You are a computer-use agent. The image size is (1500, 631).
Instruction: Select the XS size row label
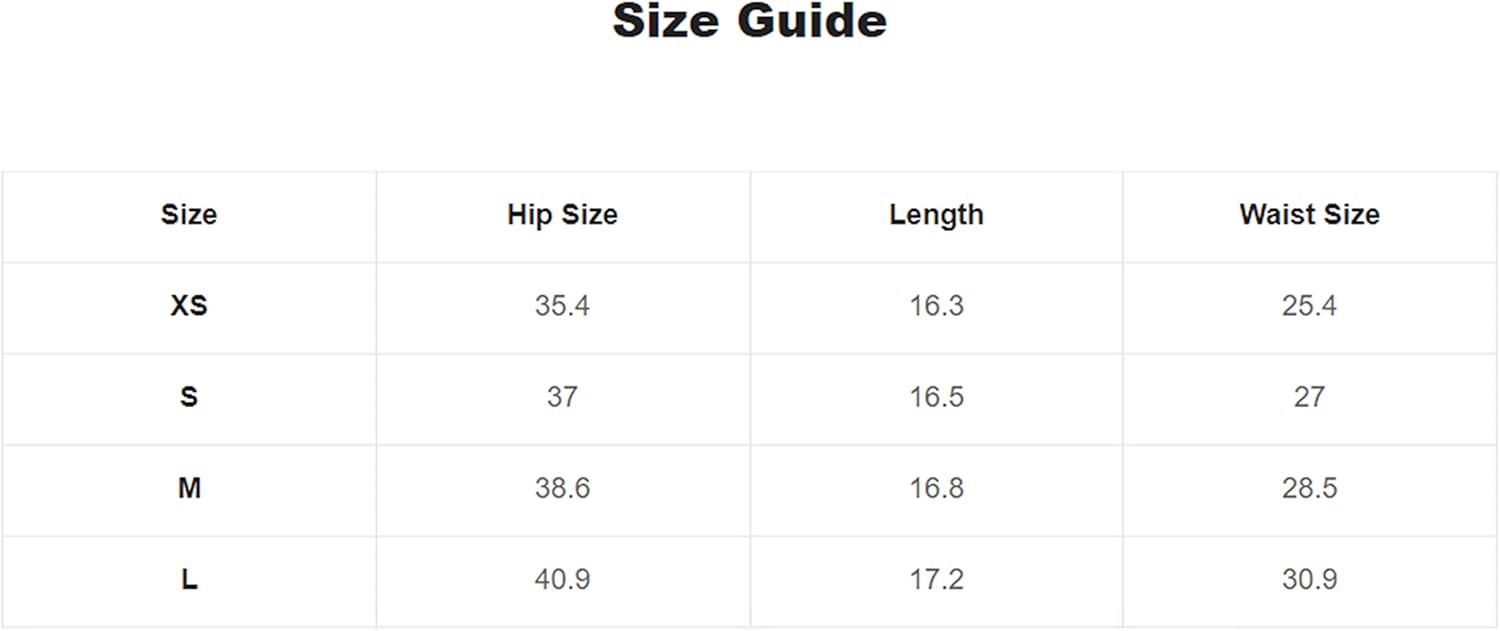pyautogui.click(x=189, y=305)
